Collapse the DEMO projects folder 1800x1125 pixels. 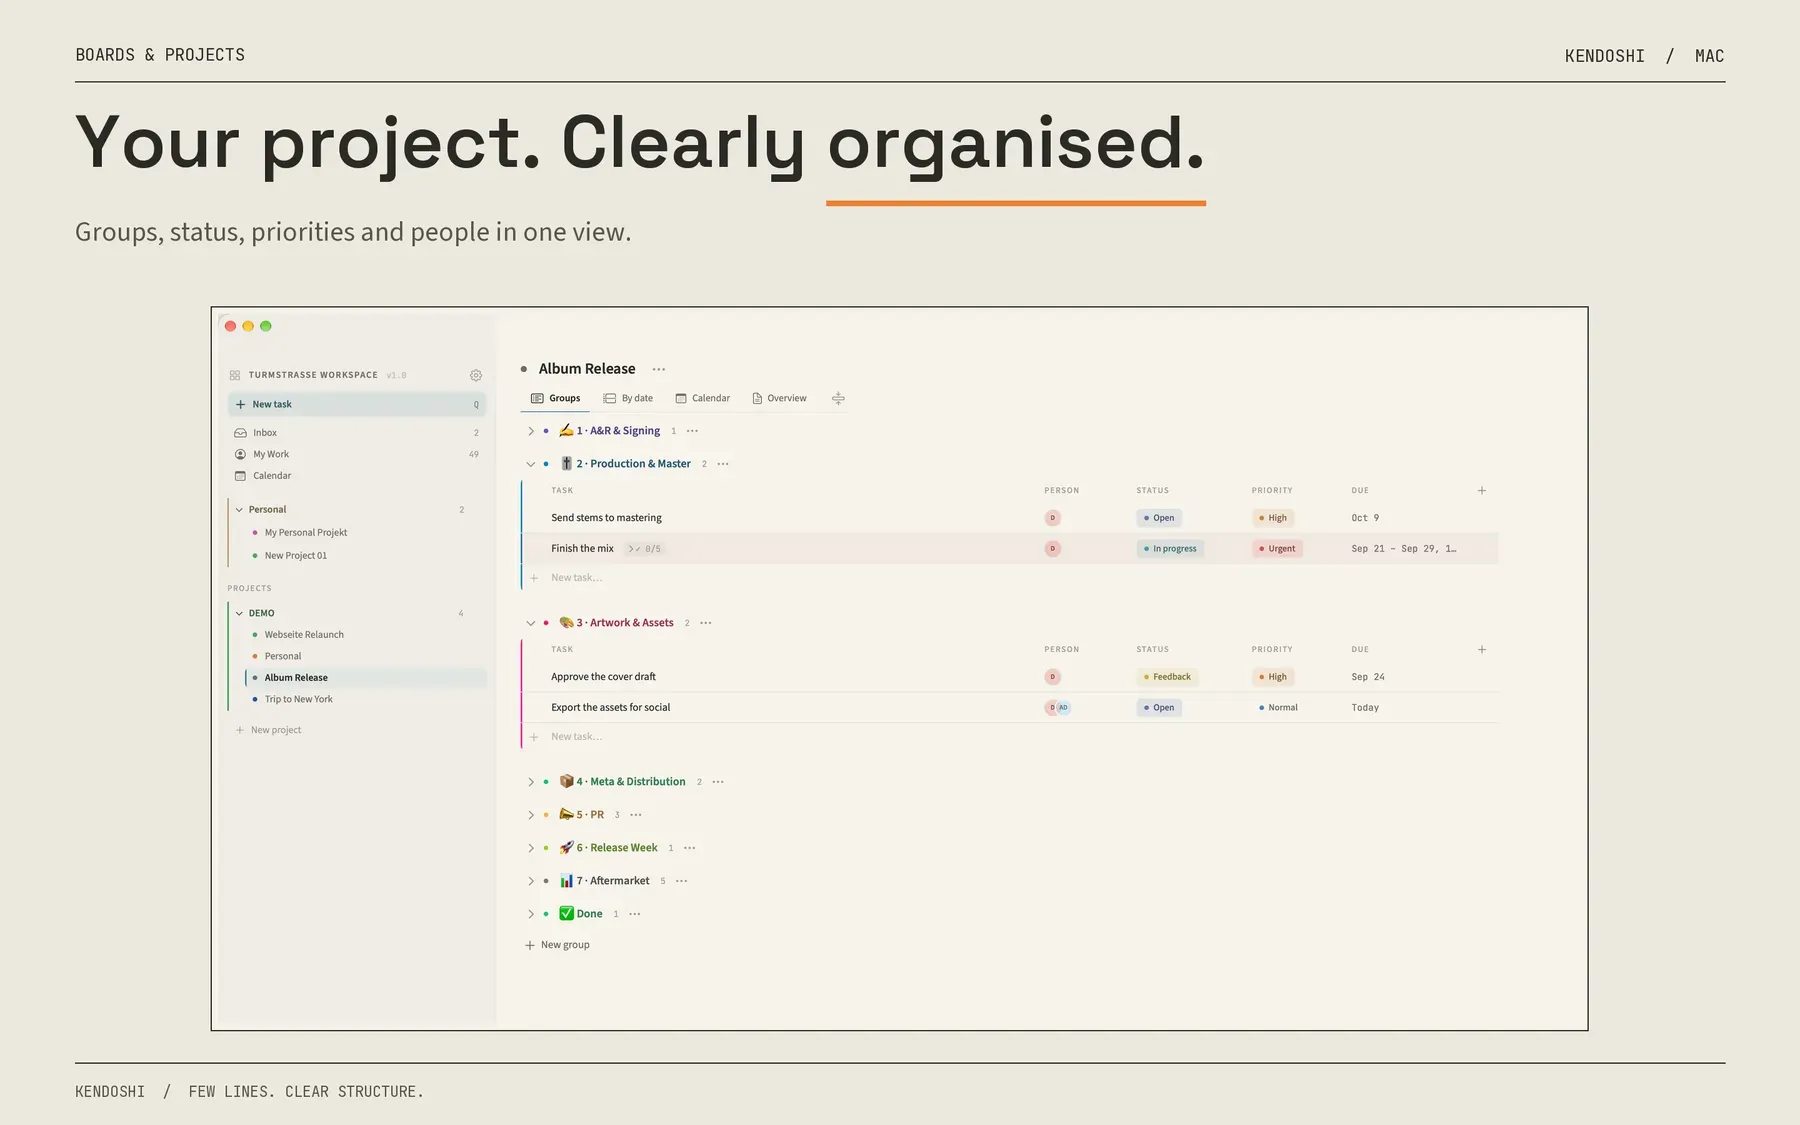pyautogui.click(x=239, y=614)
